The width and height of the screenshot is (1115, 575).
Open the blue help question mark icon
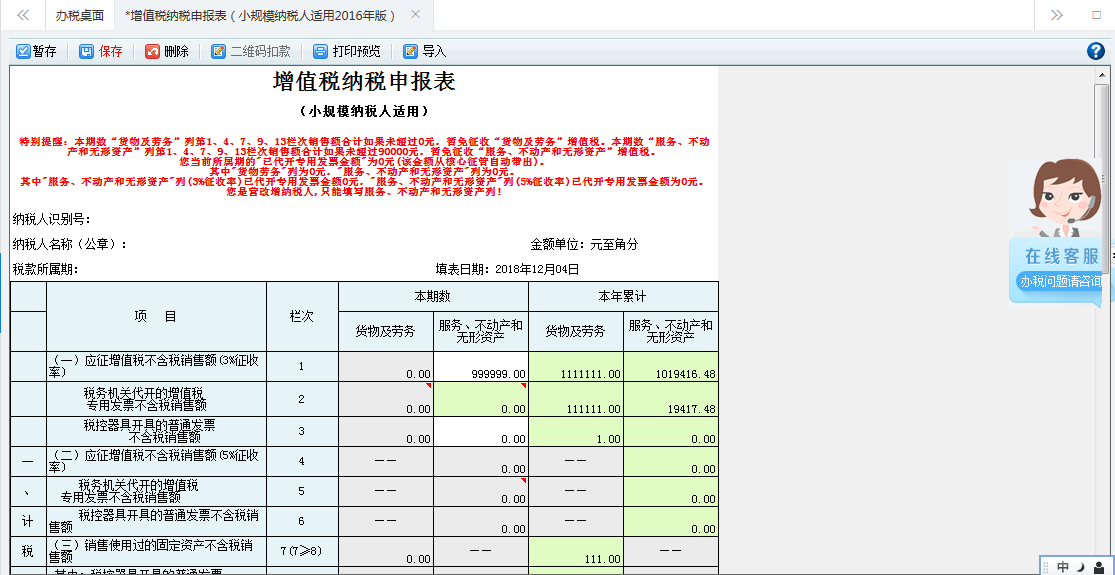tap(1096, 51)
